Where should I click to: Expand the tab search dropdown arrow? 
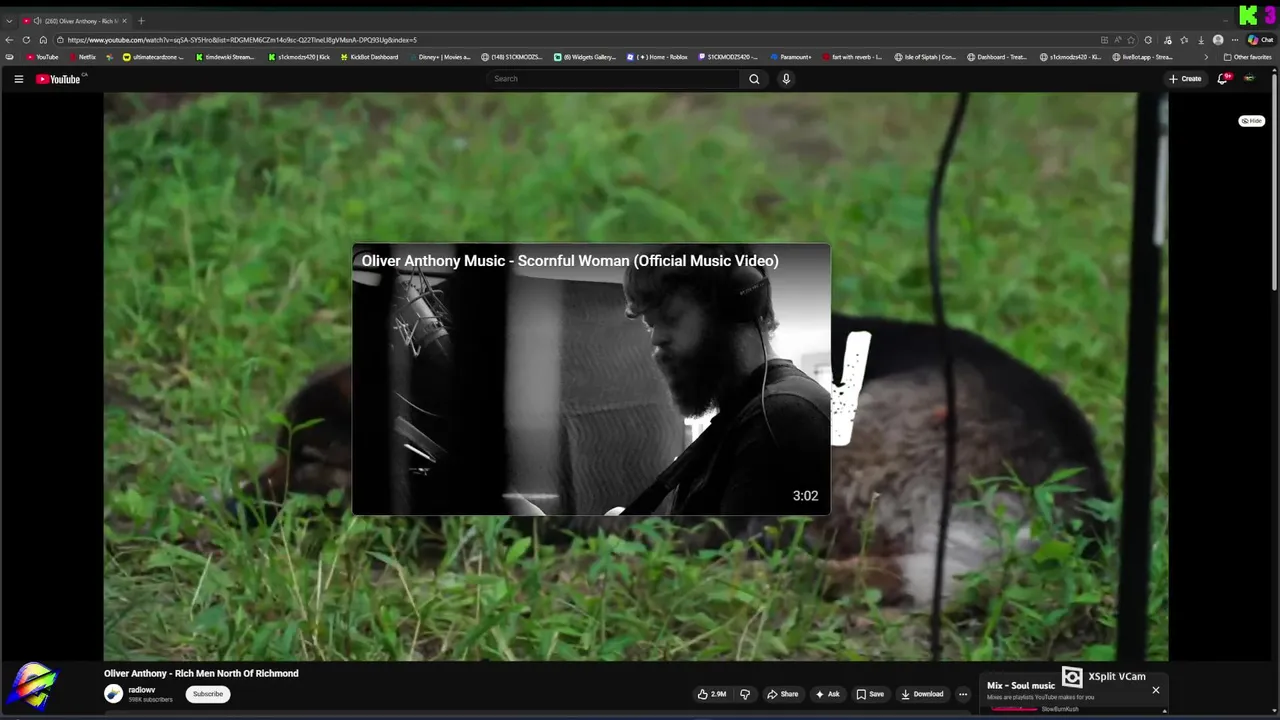9,21
